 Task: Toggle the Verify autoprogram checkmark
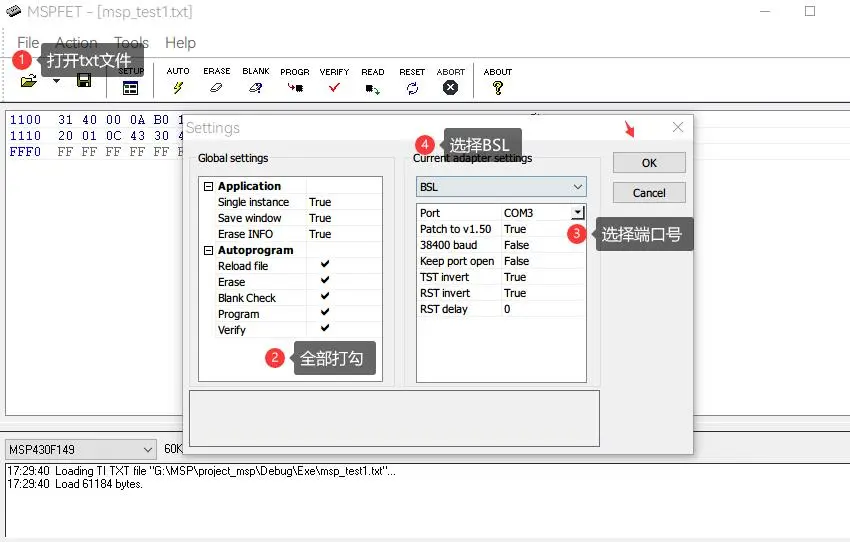click(324, 330)
